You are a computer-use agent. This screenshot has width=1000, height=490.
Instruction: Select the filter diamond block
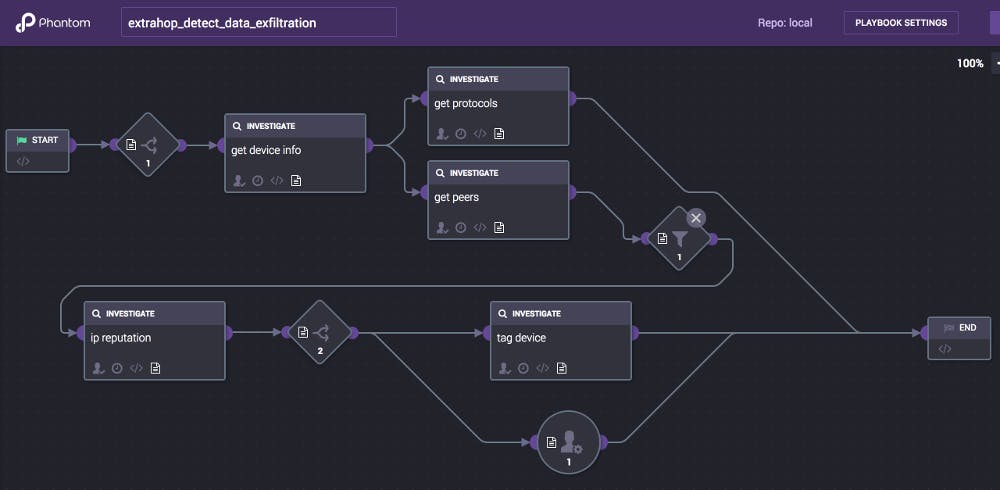point(679,239)
